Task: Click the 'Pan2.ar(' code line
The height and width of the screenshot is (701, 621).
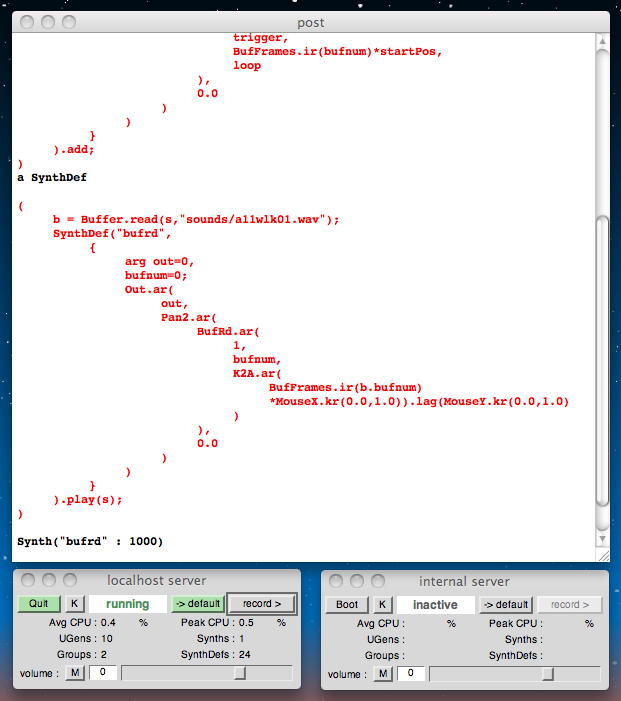Action: tap(189, 317)
